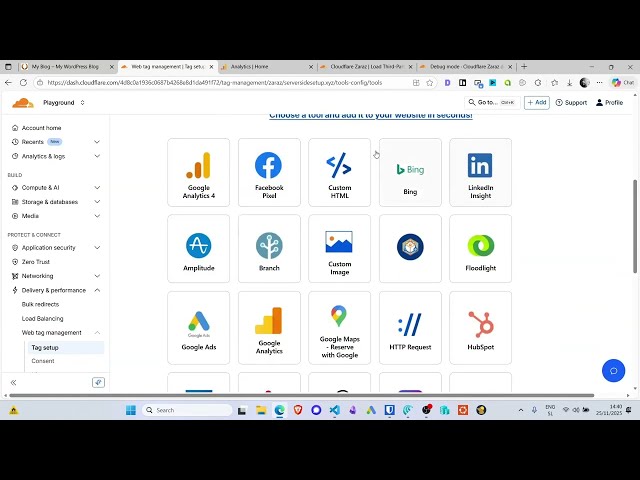Open Consent settings page
The height and width of the screenshot is (480, 640).
tap(43, 361)
